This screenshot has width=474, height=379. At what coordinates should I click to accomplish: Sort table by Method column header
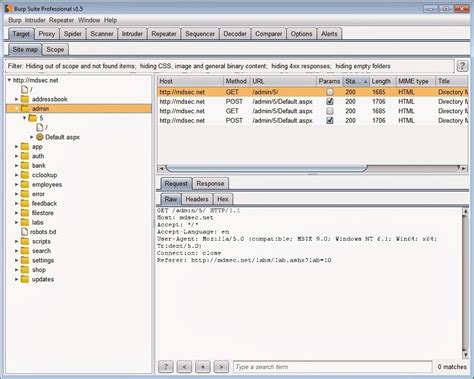pyautogui.click(x=236, y=81)
